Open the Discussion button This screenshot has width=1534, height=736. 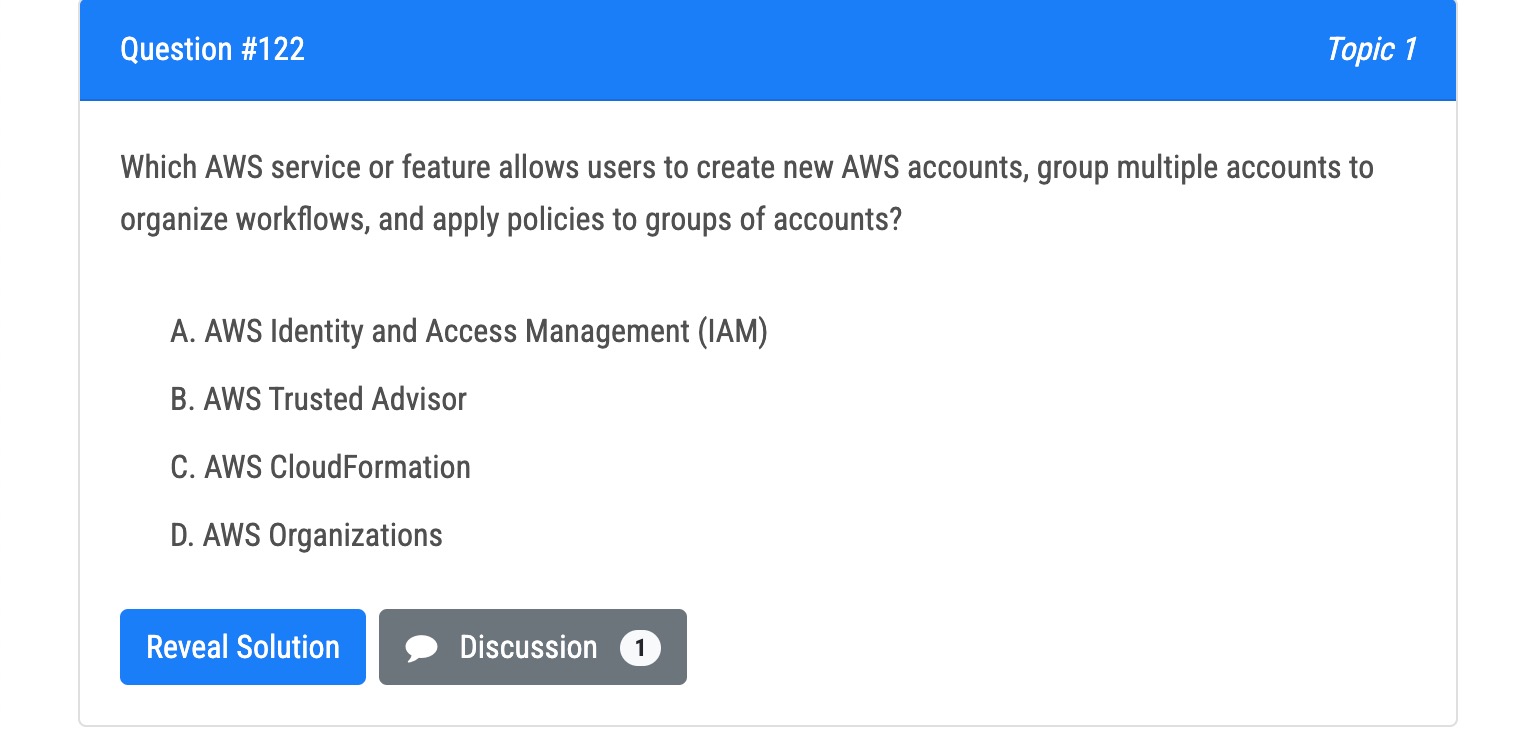[533, 647]
